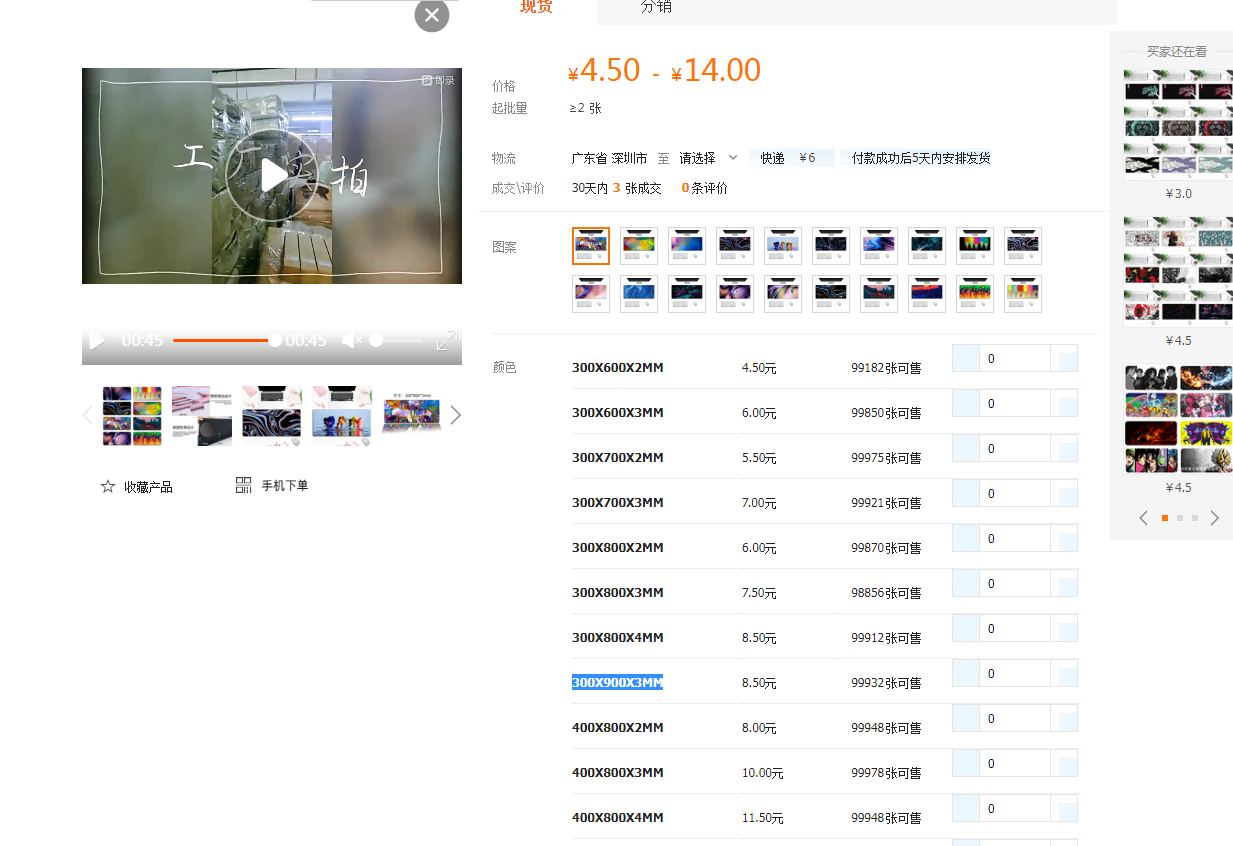
Task: Decrease quantity for 300X700X3MM
Action: (x=965, y=493)
